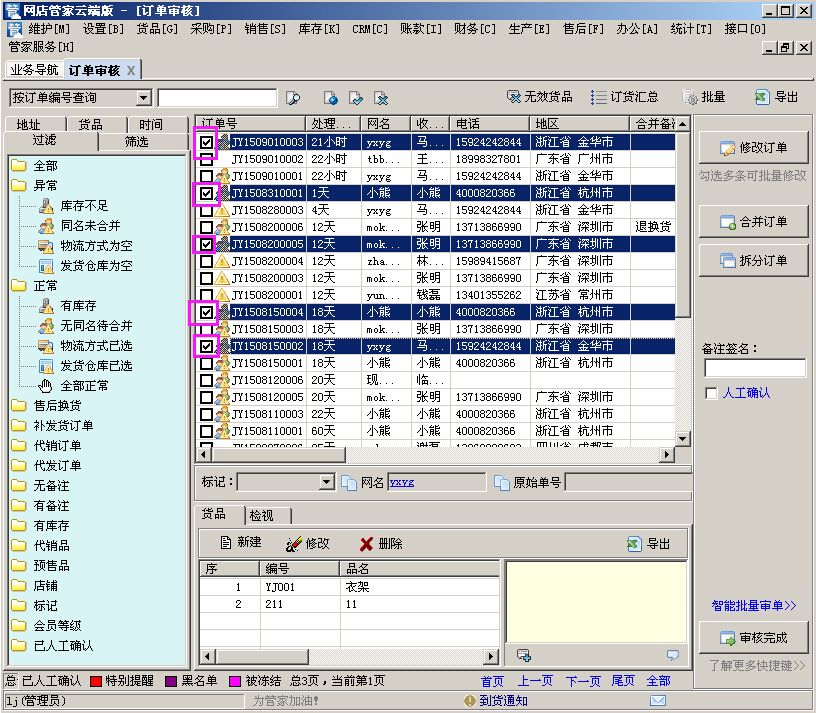
Task: Click speech bubble icon below note box
Action: [x=673, y=655]
